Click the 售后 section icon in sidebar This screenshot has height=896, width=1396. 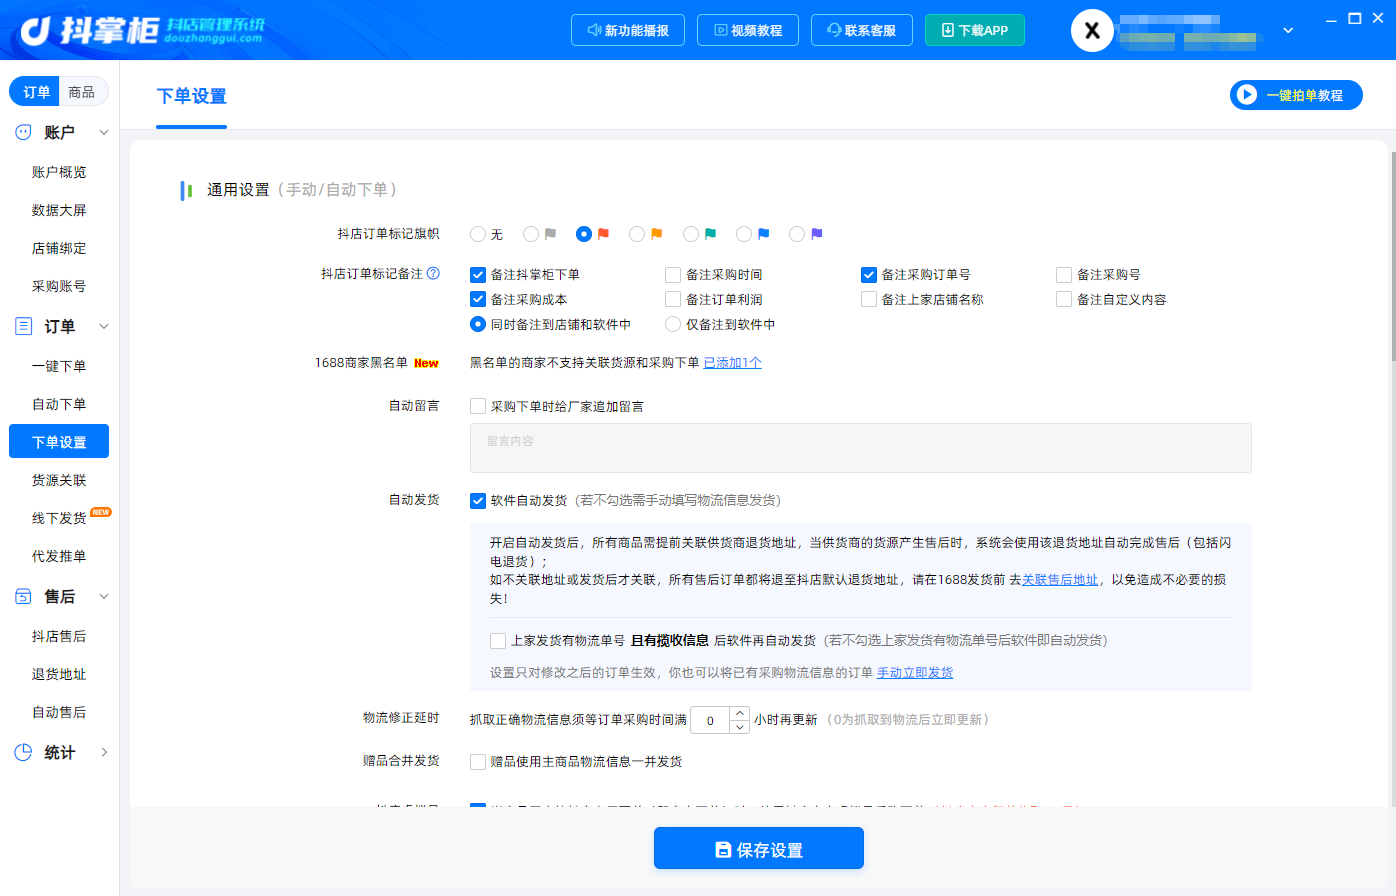(23, 596)
